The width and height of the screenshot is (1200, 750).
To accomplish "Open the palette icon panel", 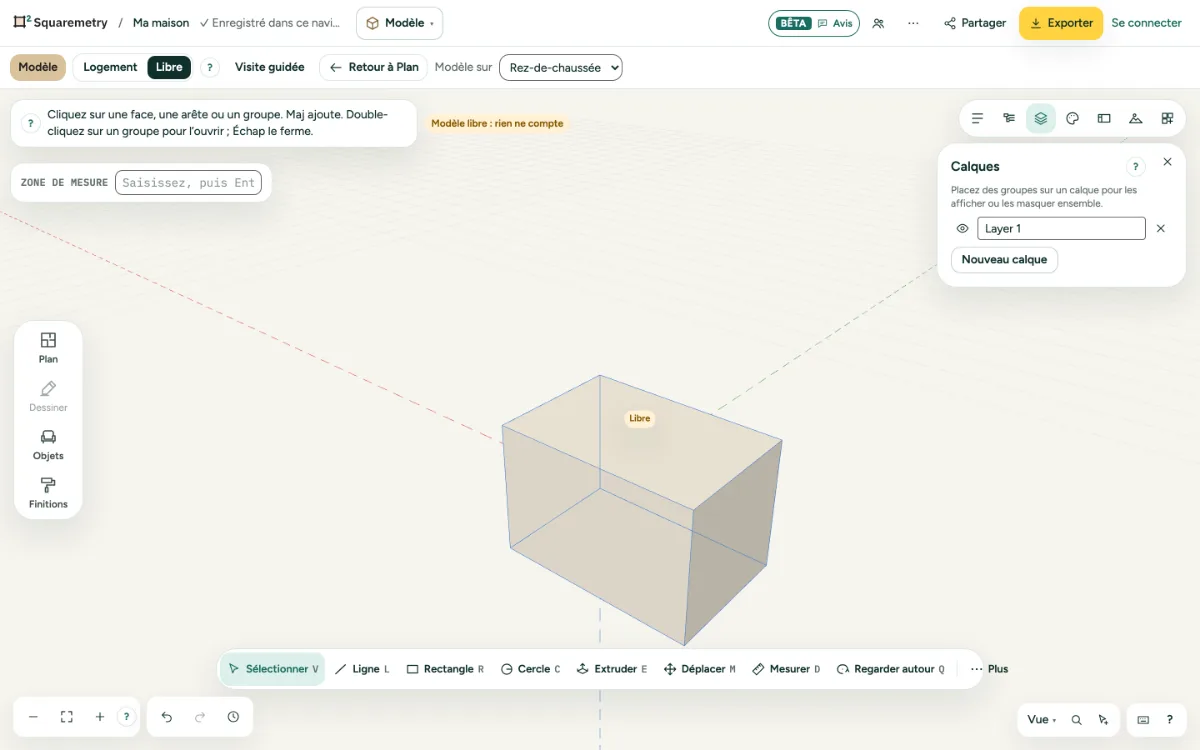I will [1072, 118].
